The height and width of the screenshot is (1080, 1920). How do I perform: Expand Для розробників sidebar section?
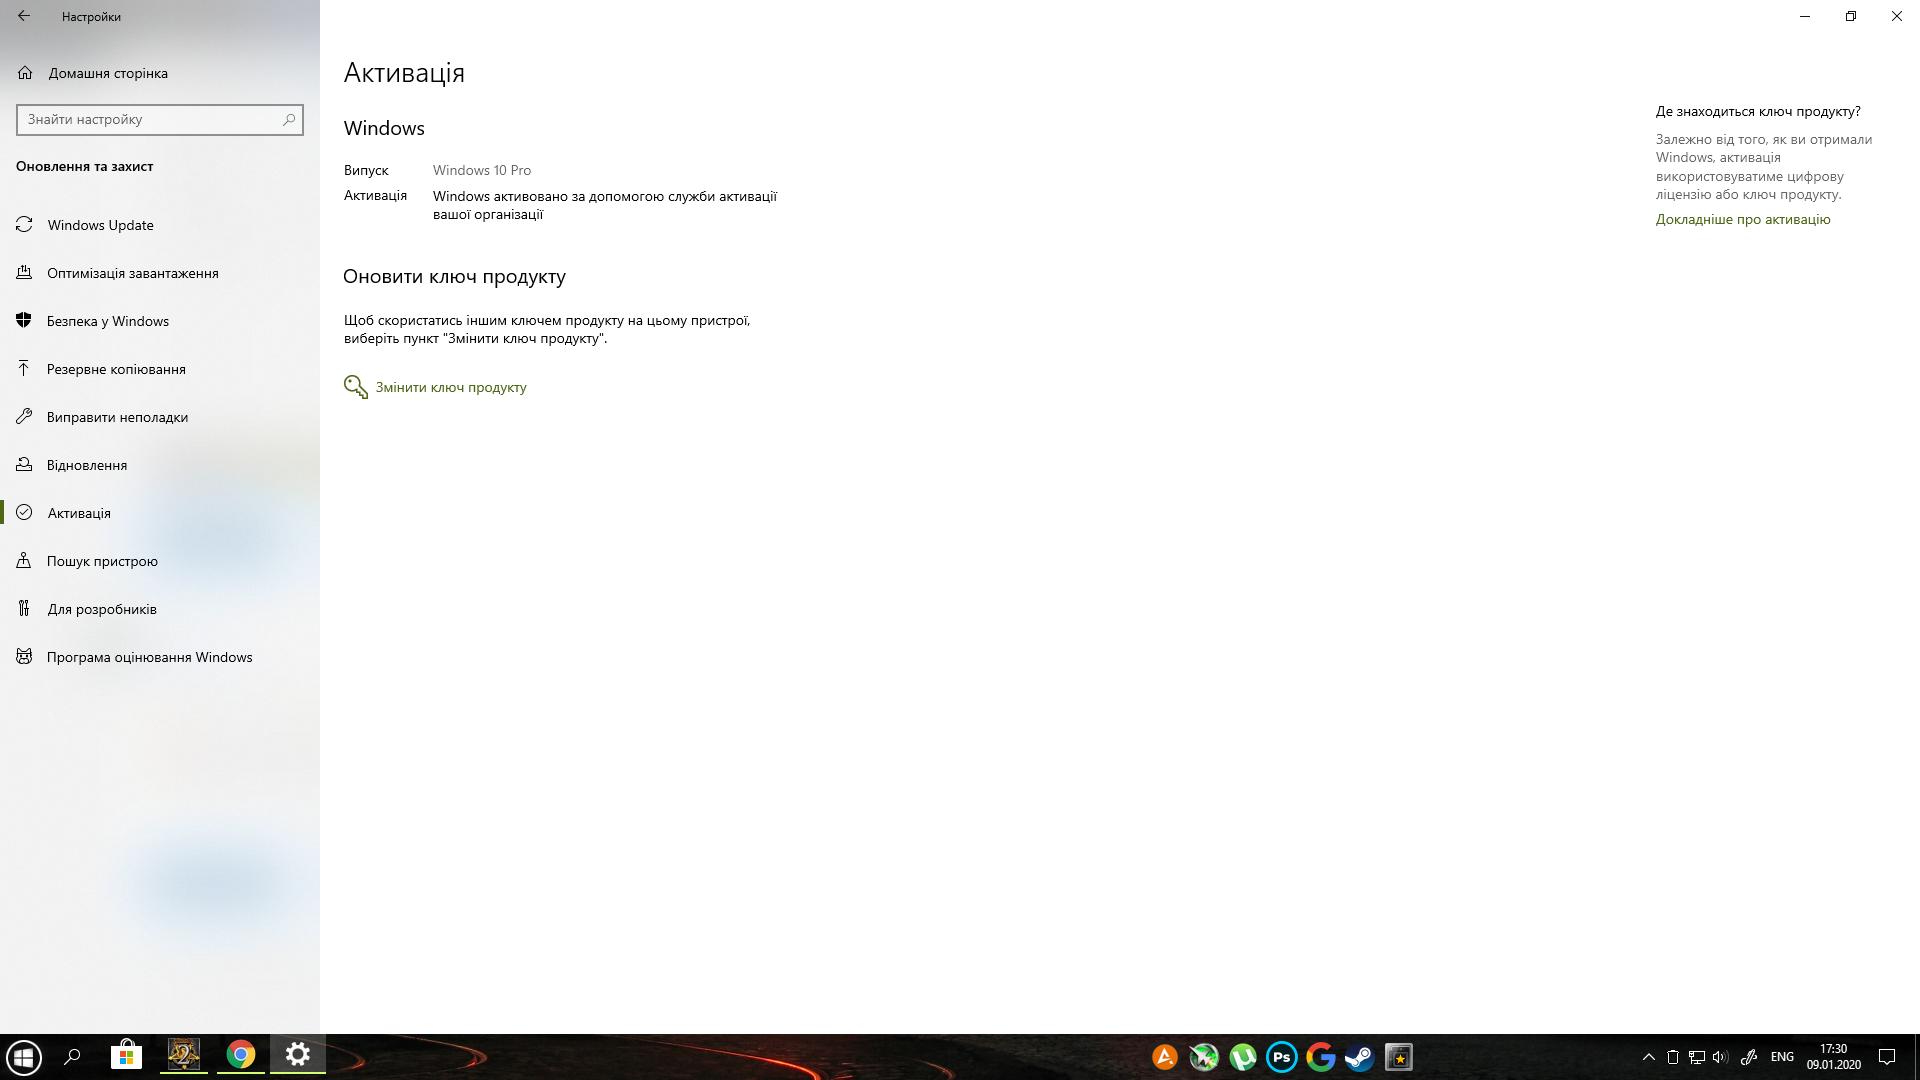tap(103, 608)
